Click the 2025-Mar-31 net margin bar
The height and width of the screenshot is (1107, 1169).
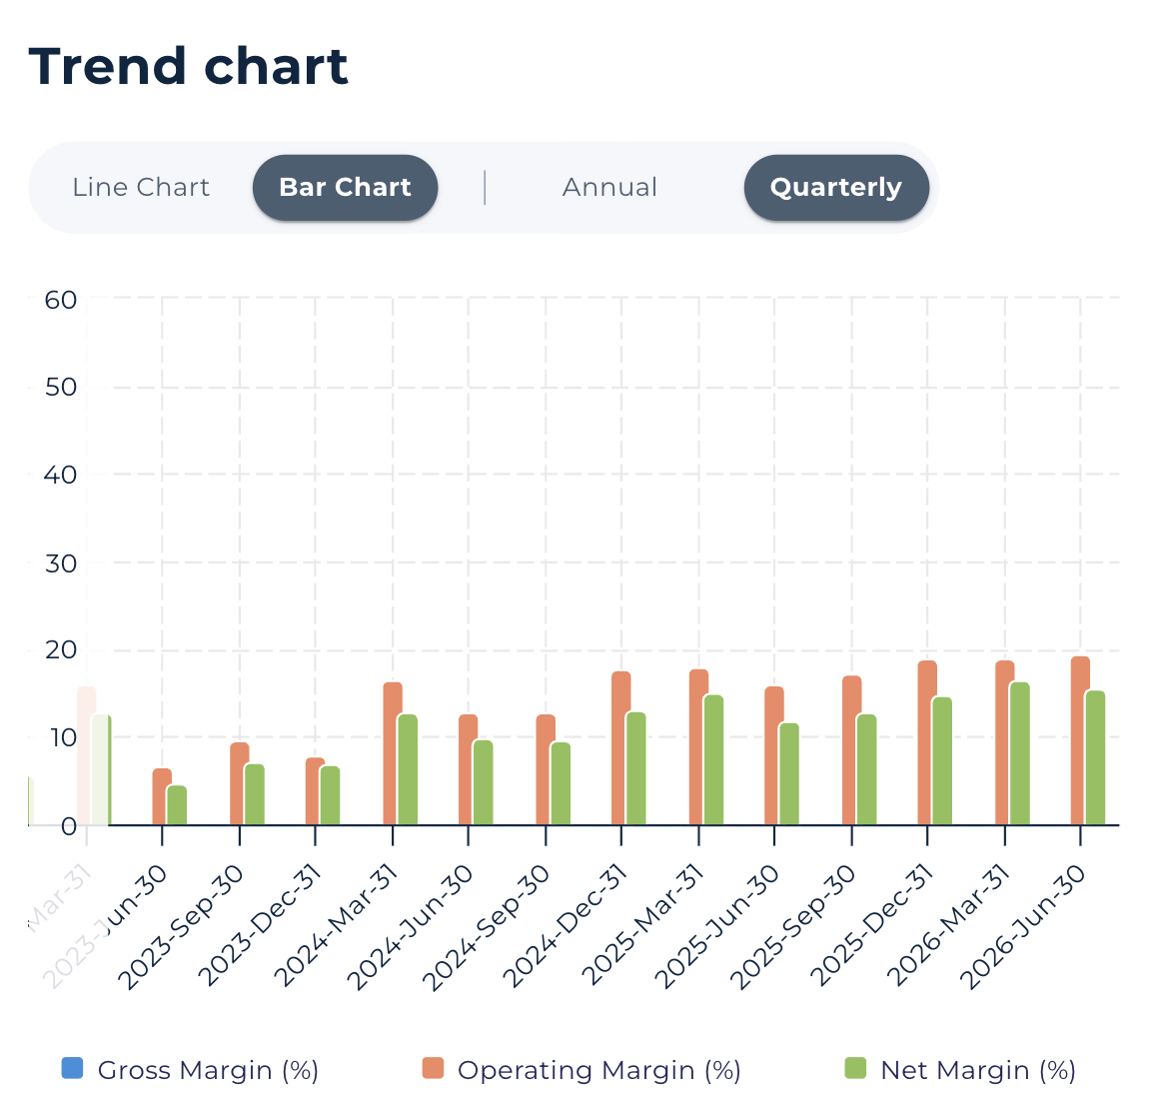tap(713, 760)
